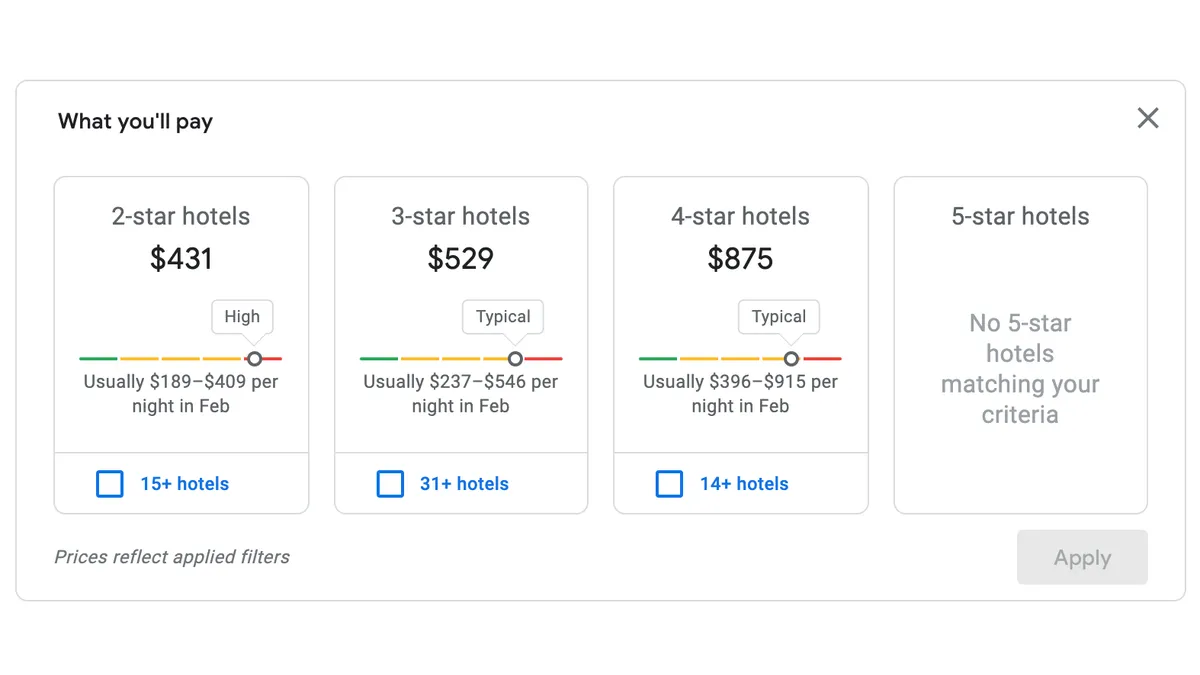Click the Typical label on 4-star card
The image size is (1200, 675).
pos(779,317)
